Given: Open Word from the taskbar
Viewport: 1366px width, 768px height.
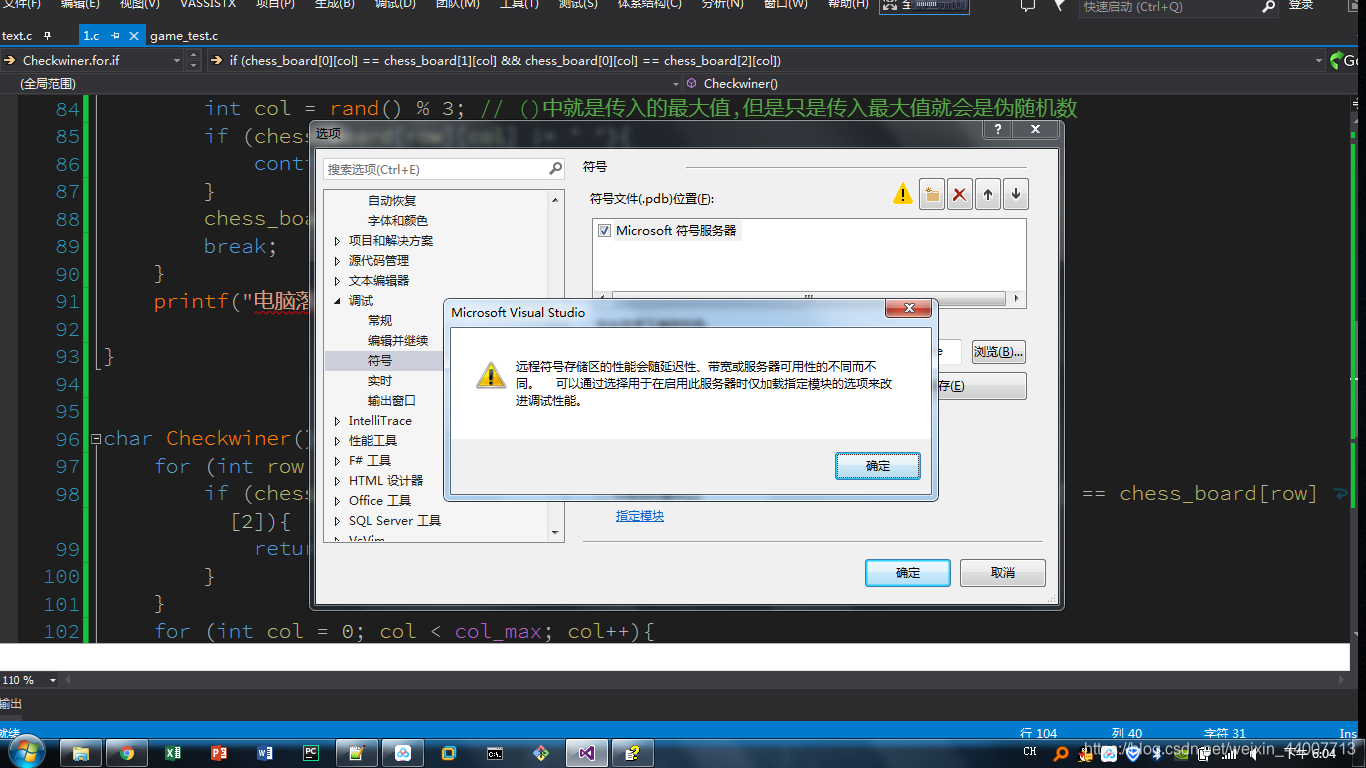Looking at the screenshot, I should [x=265, y=753].
